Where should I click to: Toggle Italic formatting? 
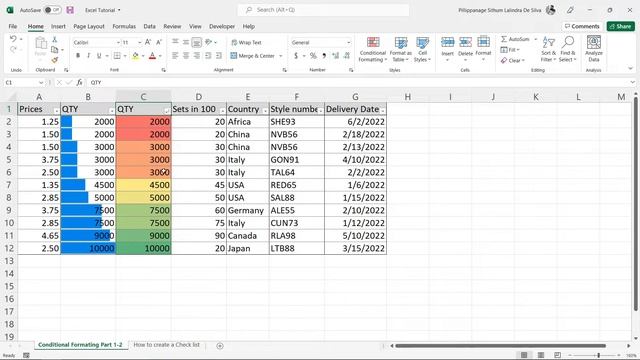pyautogui.click(x=88, y=56)
